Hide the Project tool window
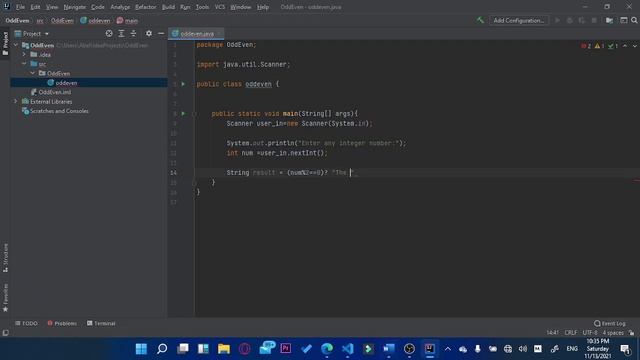This screenshot has height=360, width=640. pos(161,33)
